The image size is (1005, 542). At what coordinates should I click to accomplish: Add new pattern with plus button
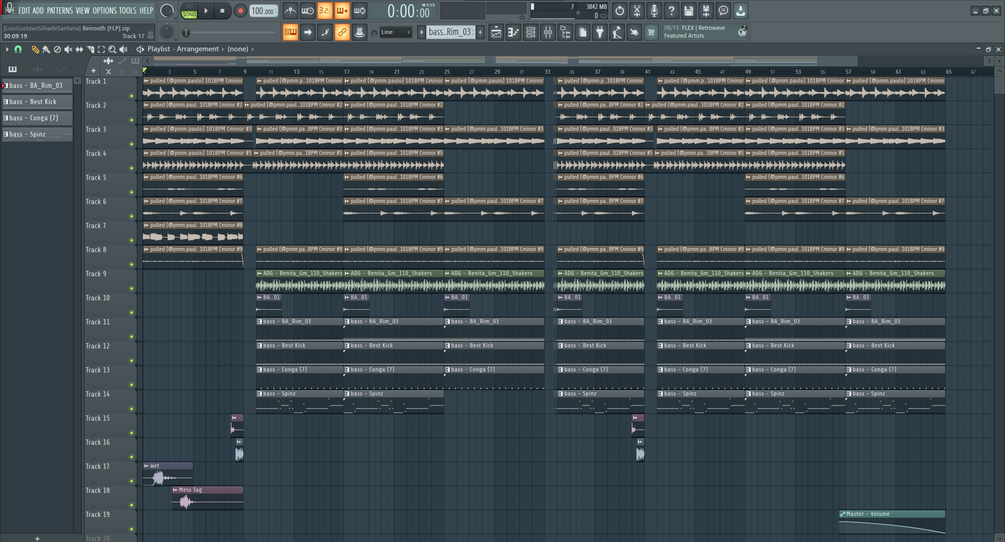point(480,32)
